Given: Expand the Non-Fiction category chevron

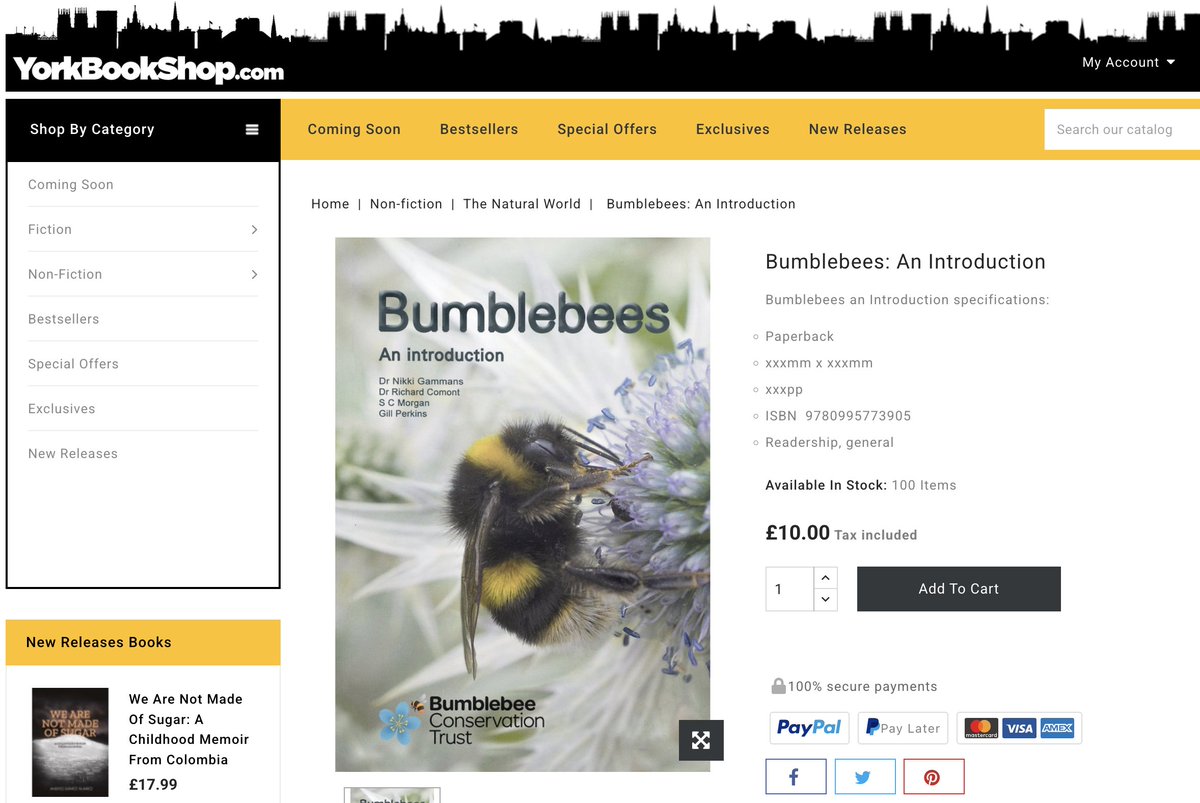Looking at the screenshot, I should pos(254,274).
